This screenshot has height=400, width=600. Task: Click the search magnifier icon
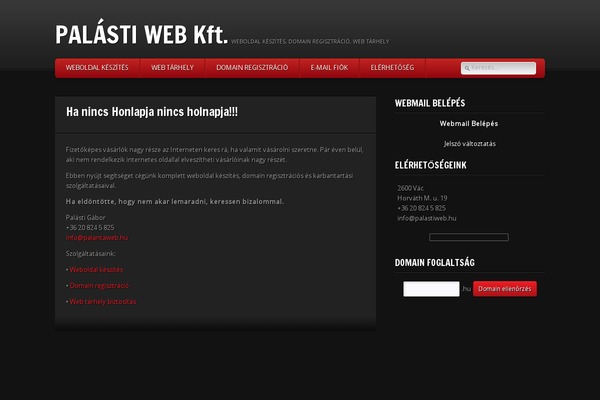(x=467, y=69)
